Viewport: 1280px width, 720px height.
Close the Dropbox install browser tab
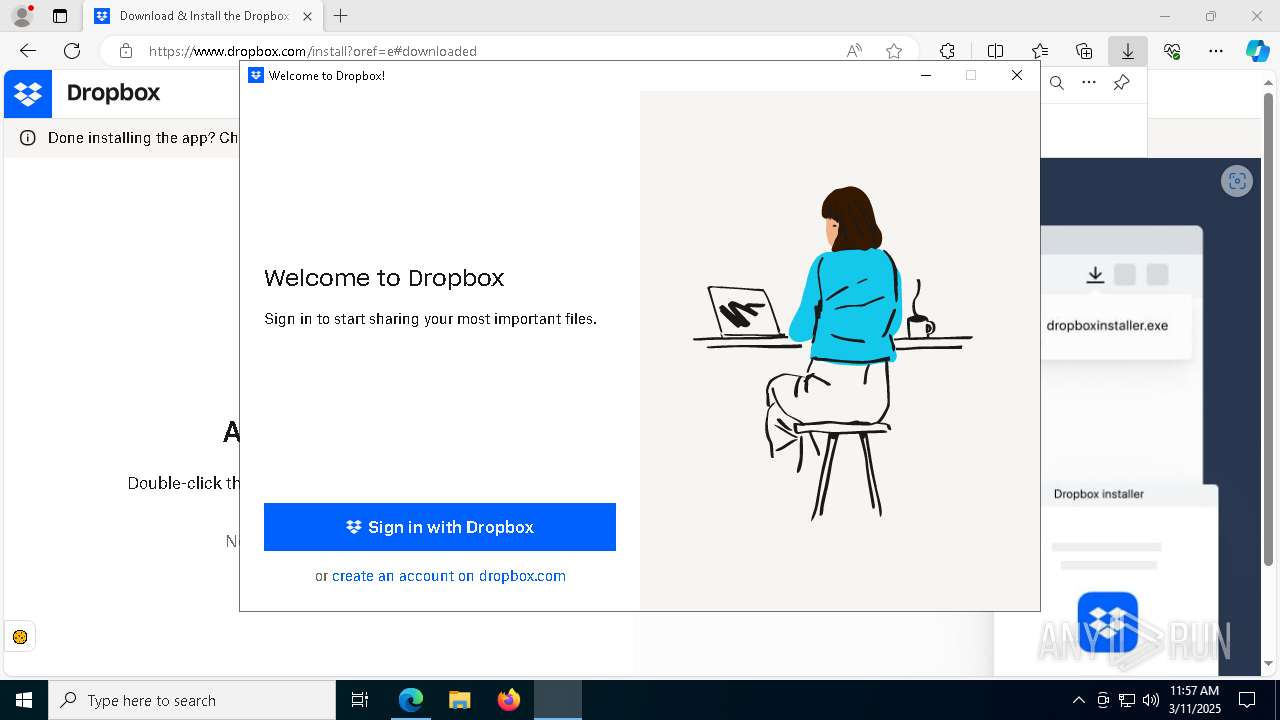[307, 16]
